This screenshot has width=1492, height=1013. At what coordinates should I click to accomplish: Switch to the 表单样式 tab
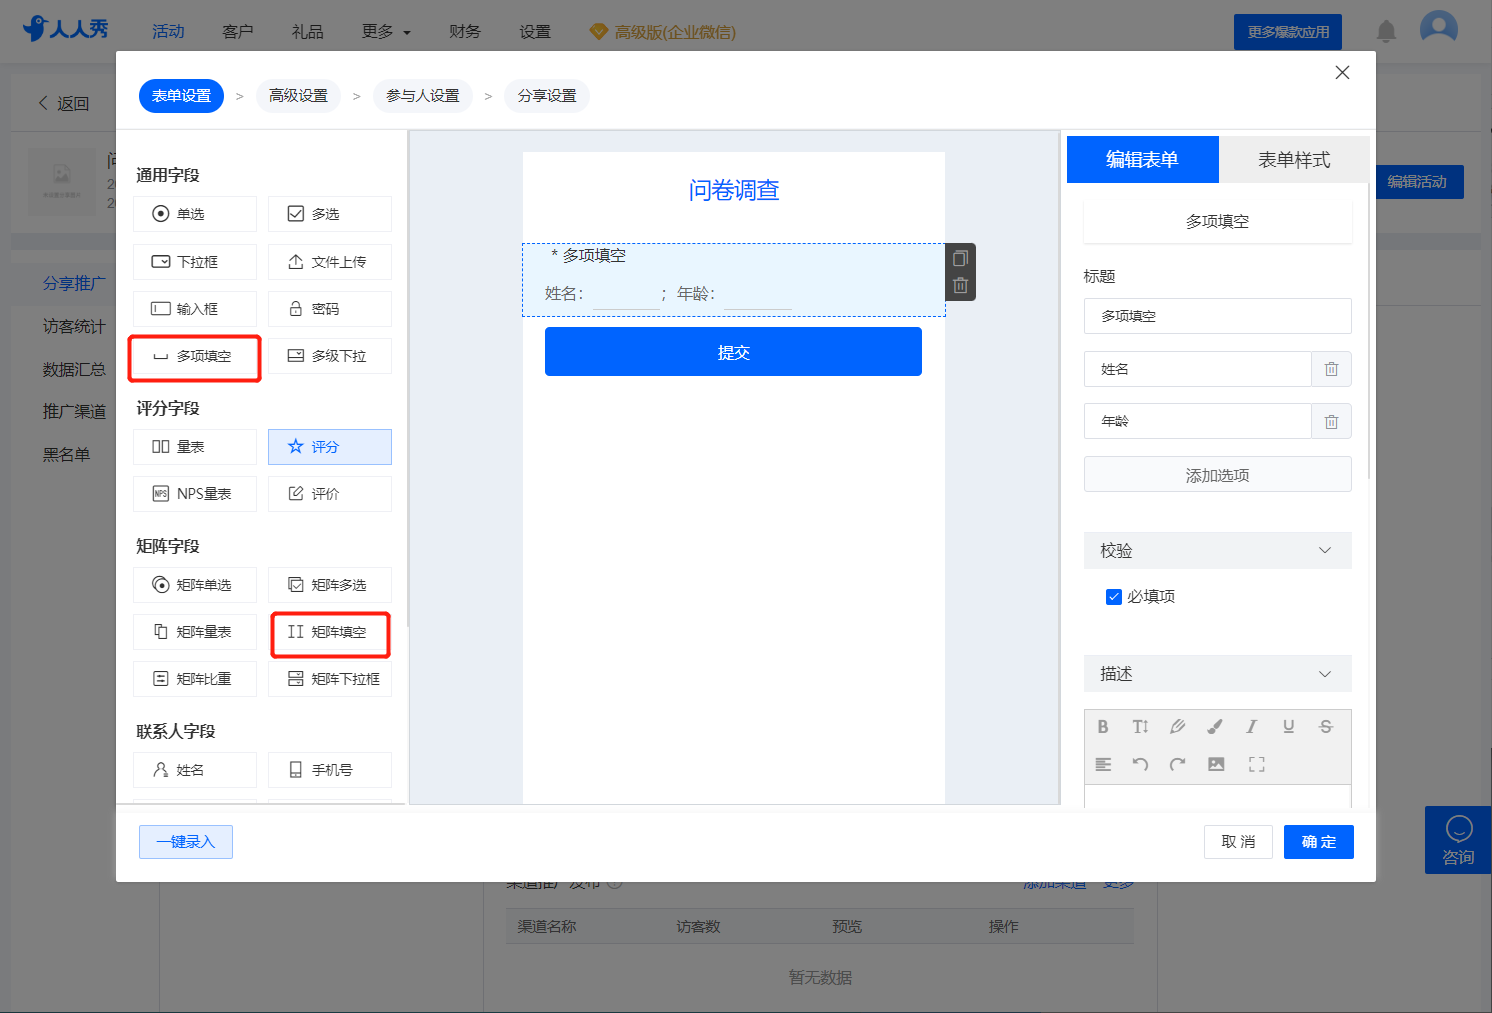point(1294,160)
